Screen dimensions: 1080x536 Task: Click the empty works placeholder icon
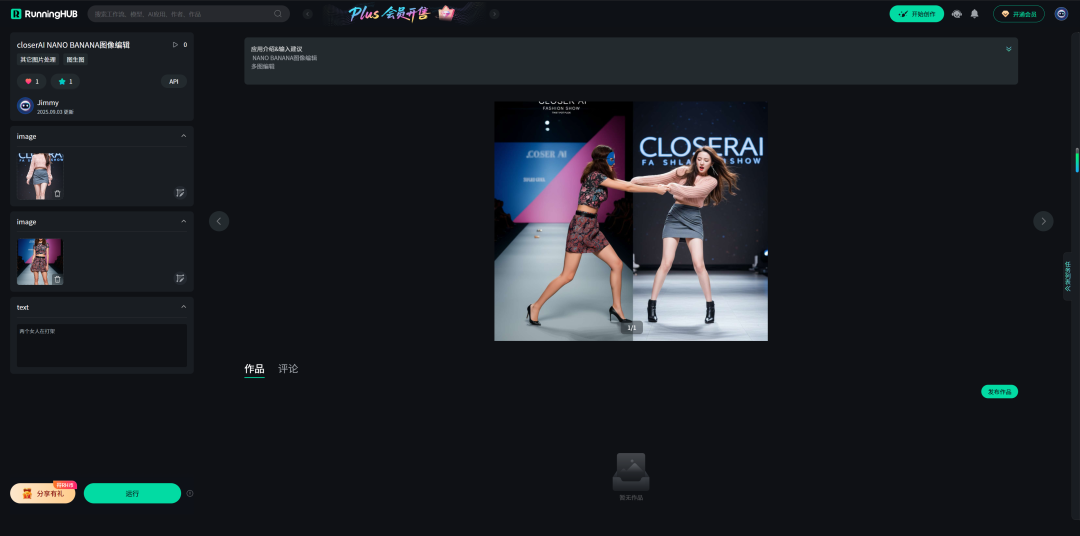[631, 472]
